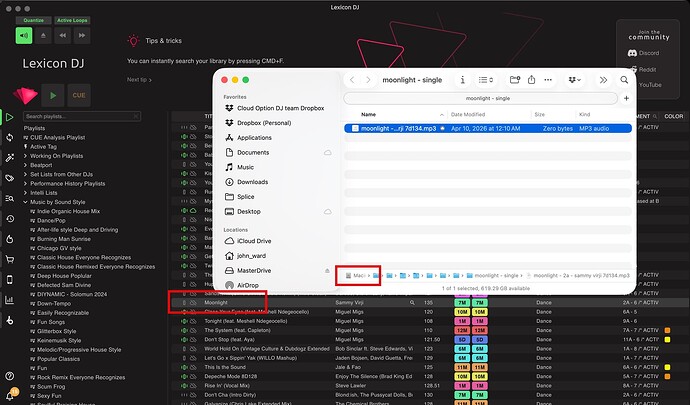The height and width of the screenshot is (405, 690).
Task: Open the magic wand utilities icon in sidebar
Action: 9,158
